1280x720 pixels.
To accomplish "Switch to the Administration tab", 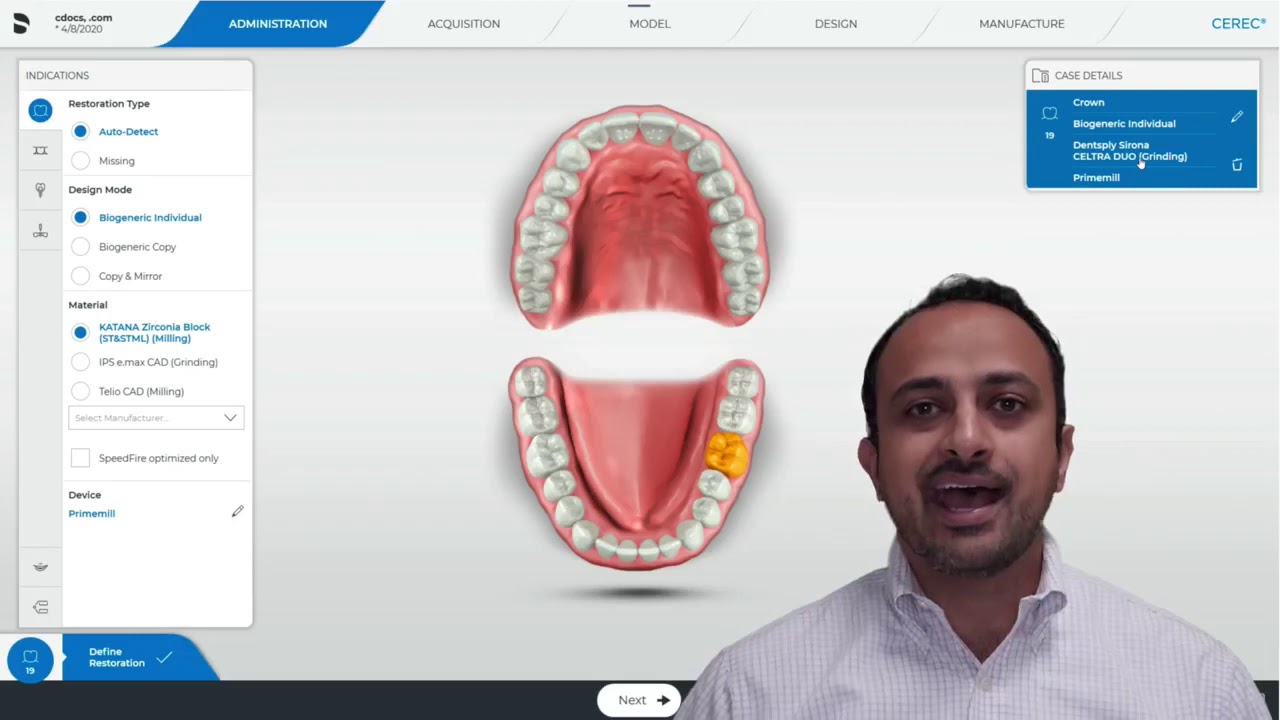I will click(278, 24).
